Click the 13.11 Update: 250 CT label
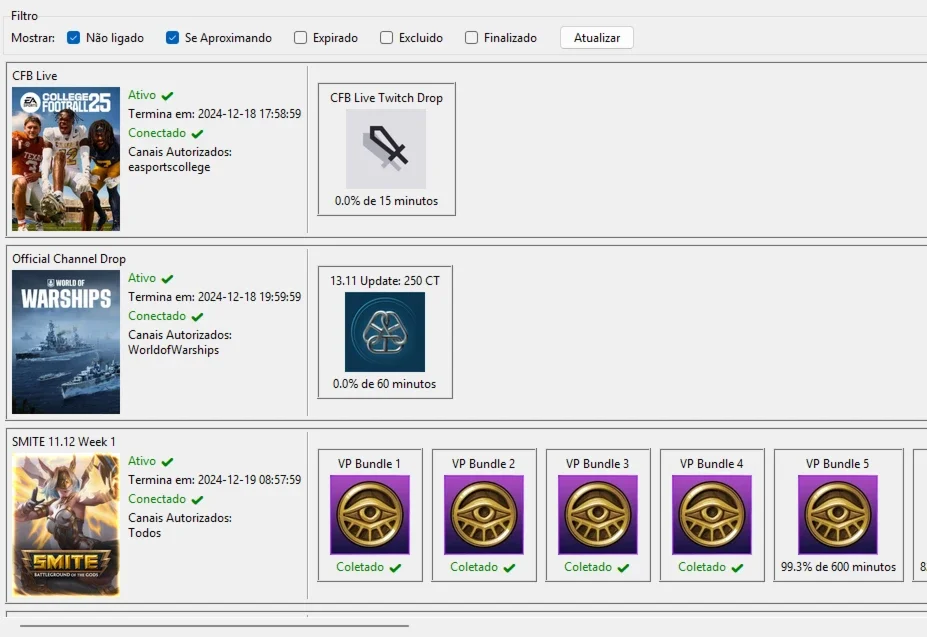Viewport: 927px width, 637px height. pyautogui.click(x=385, y=281)
